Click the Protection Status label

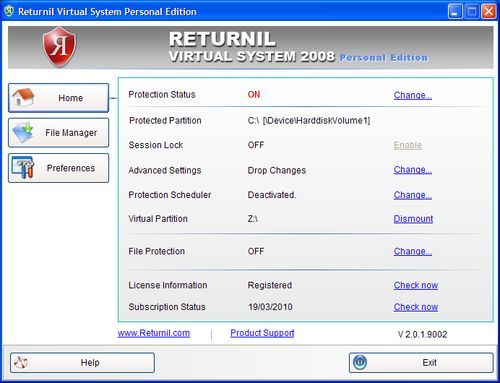(x=162, y=94)
